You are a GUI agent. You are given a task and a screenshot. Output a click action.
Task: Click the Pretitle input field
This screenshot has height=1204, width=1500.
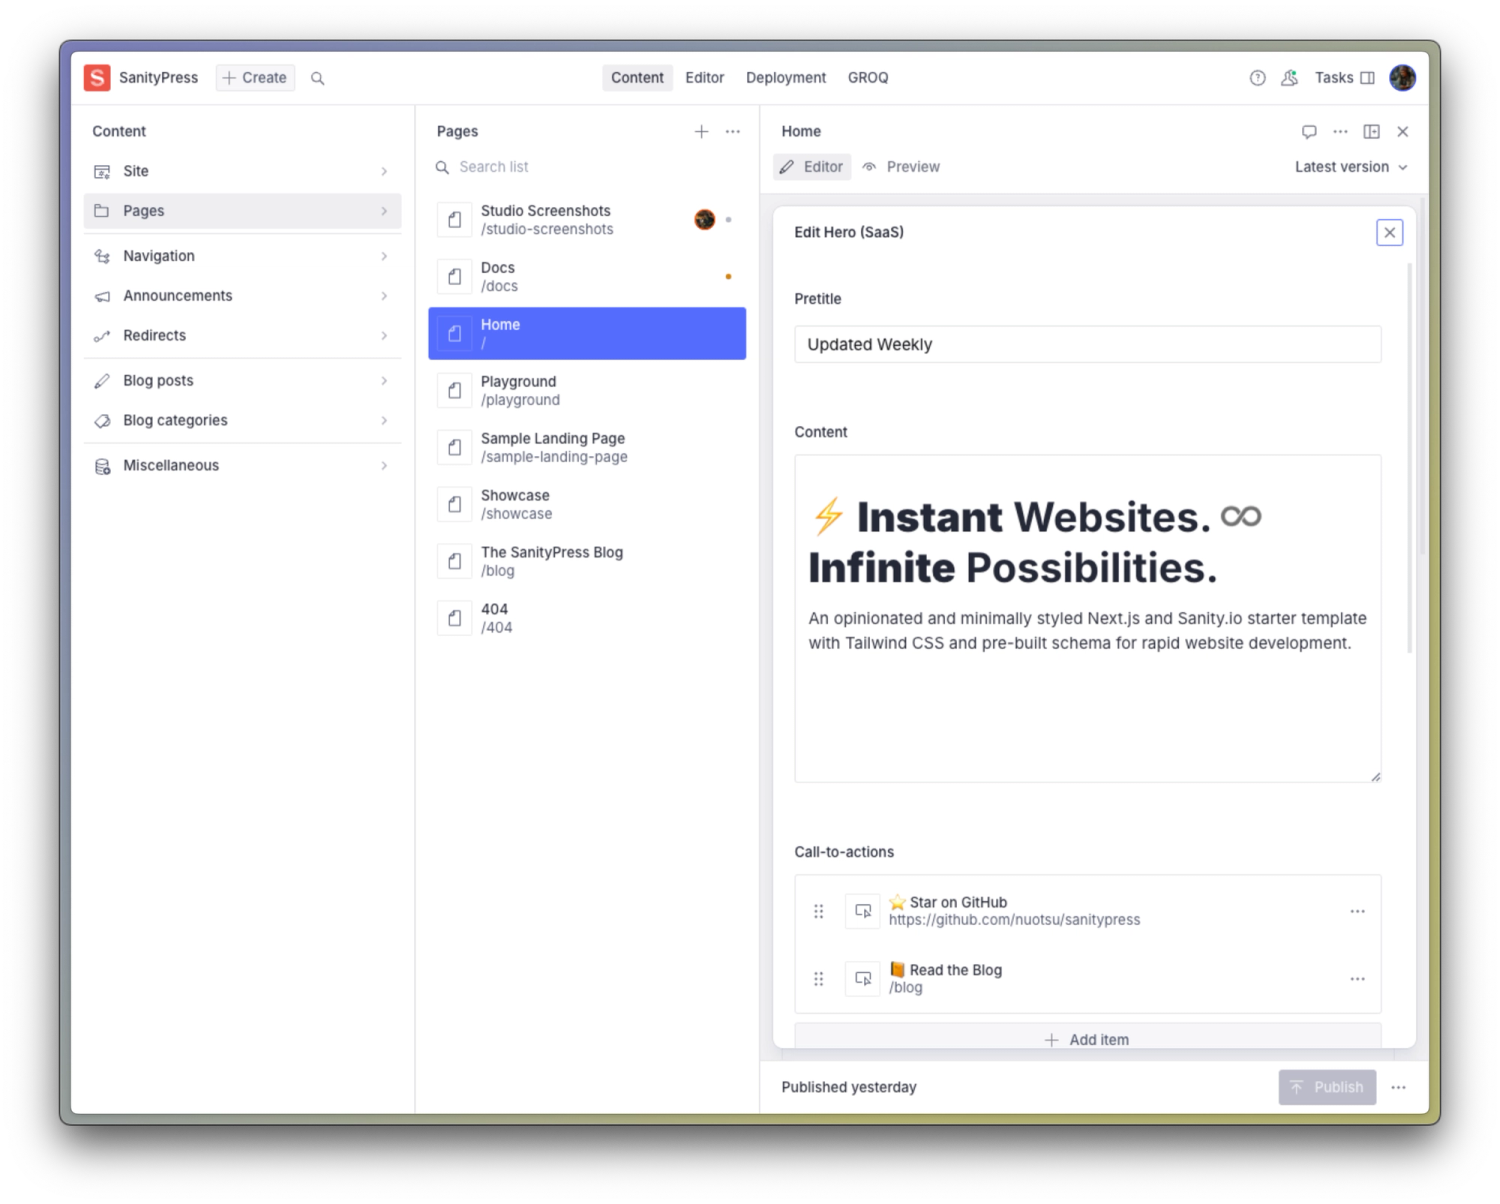point(1087,344)
